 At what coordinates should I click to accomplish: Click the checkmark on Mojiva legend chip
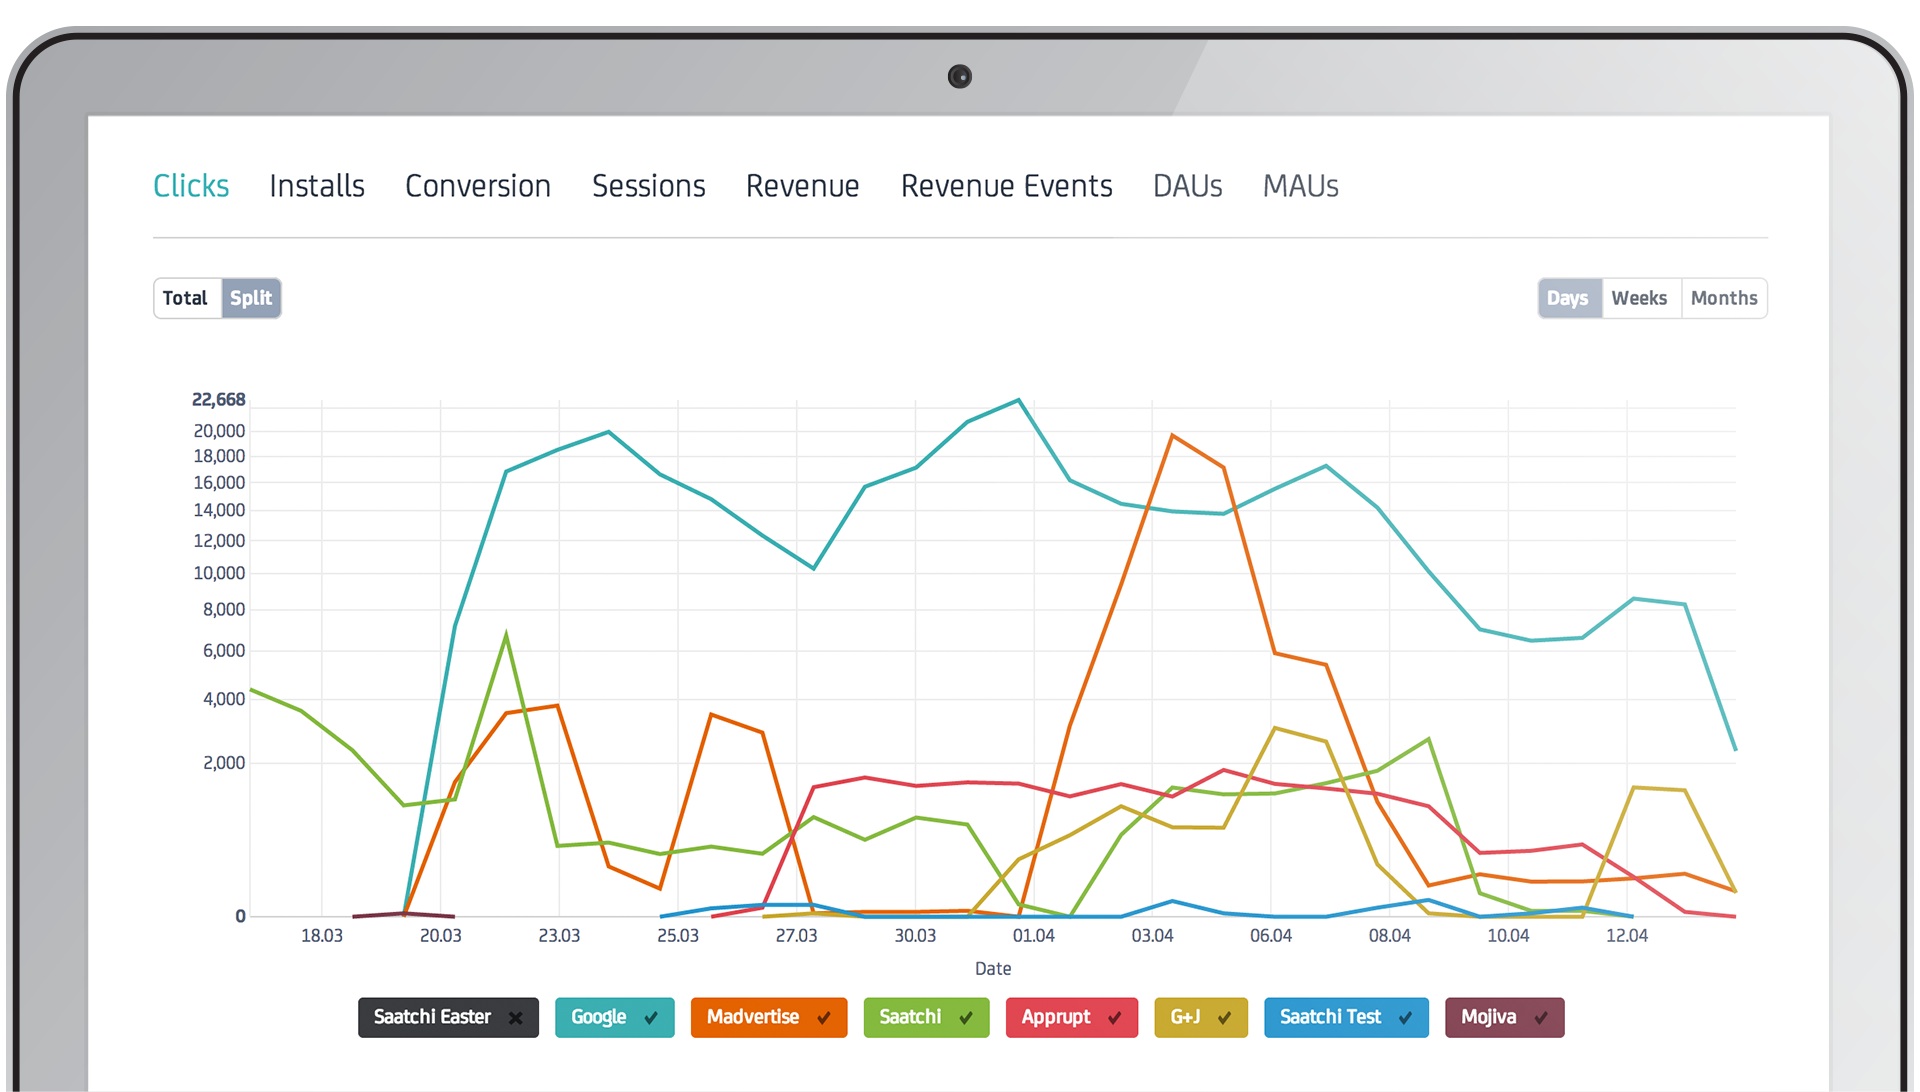(x=1540, y=1018)
